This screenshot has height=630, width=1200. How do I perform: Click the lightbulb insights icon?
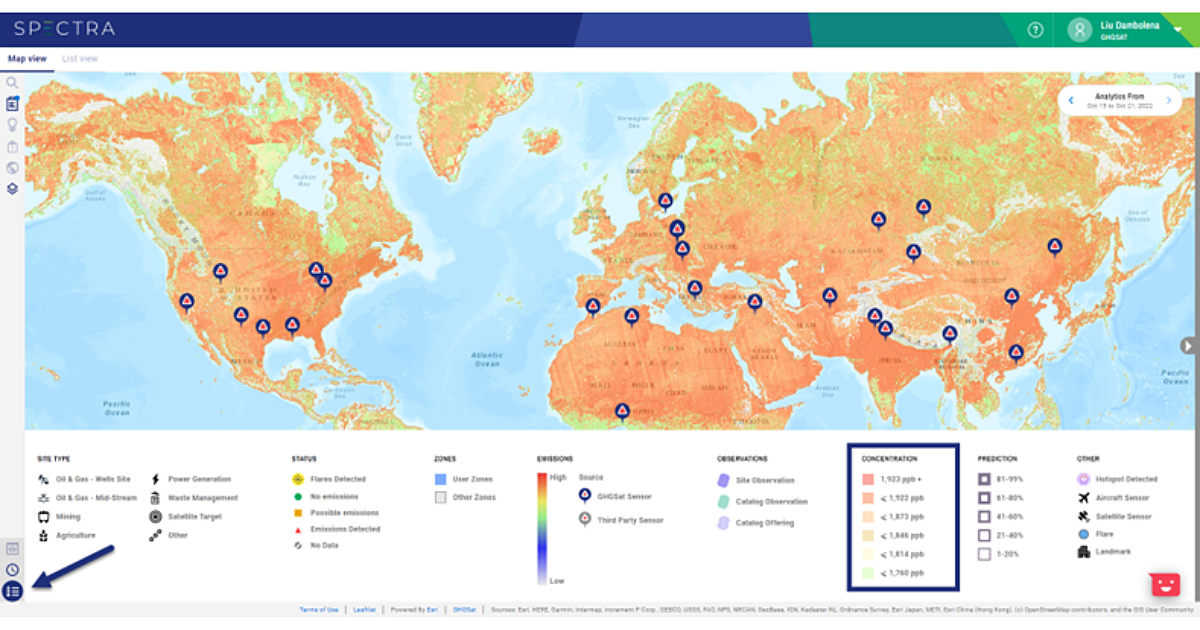click(12, 125)
